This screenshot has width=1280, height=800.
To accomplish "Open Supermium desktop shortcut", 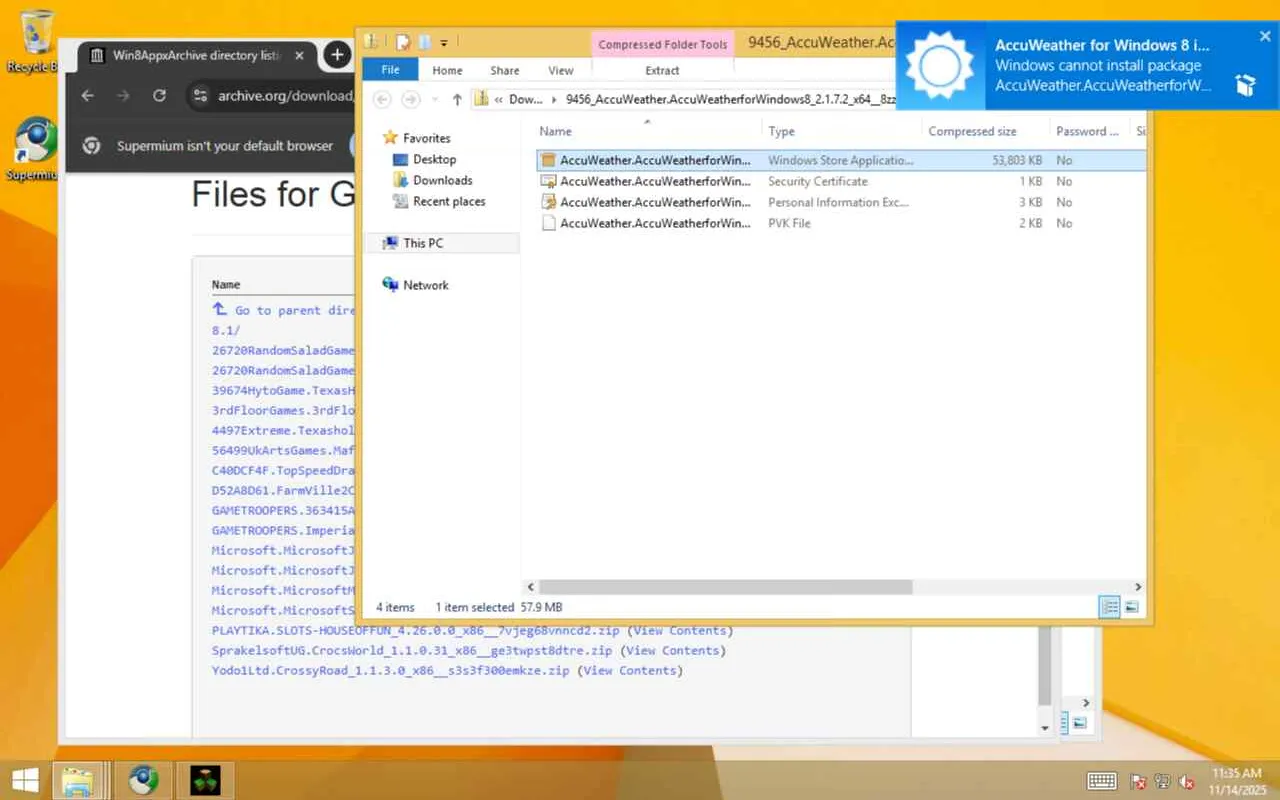I will 34,150.
